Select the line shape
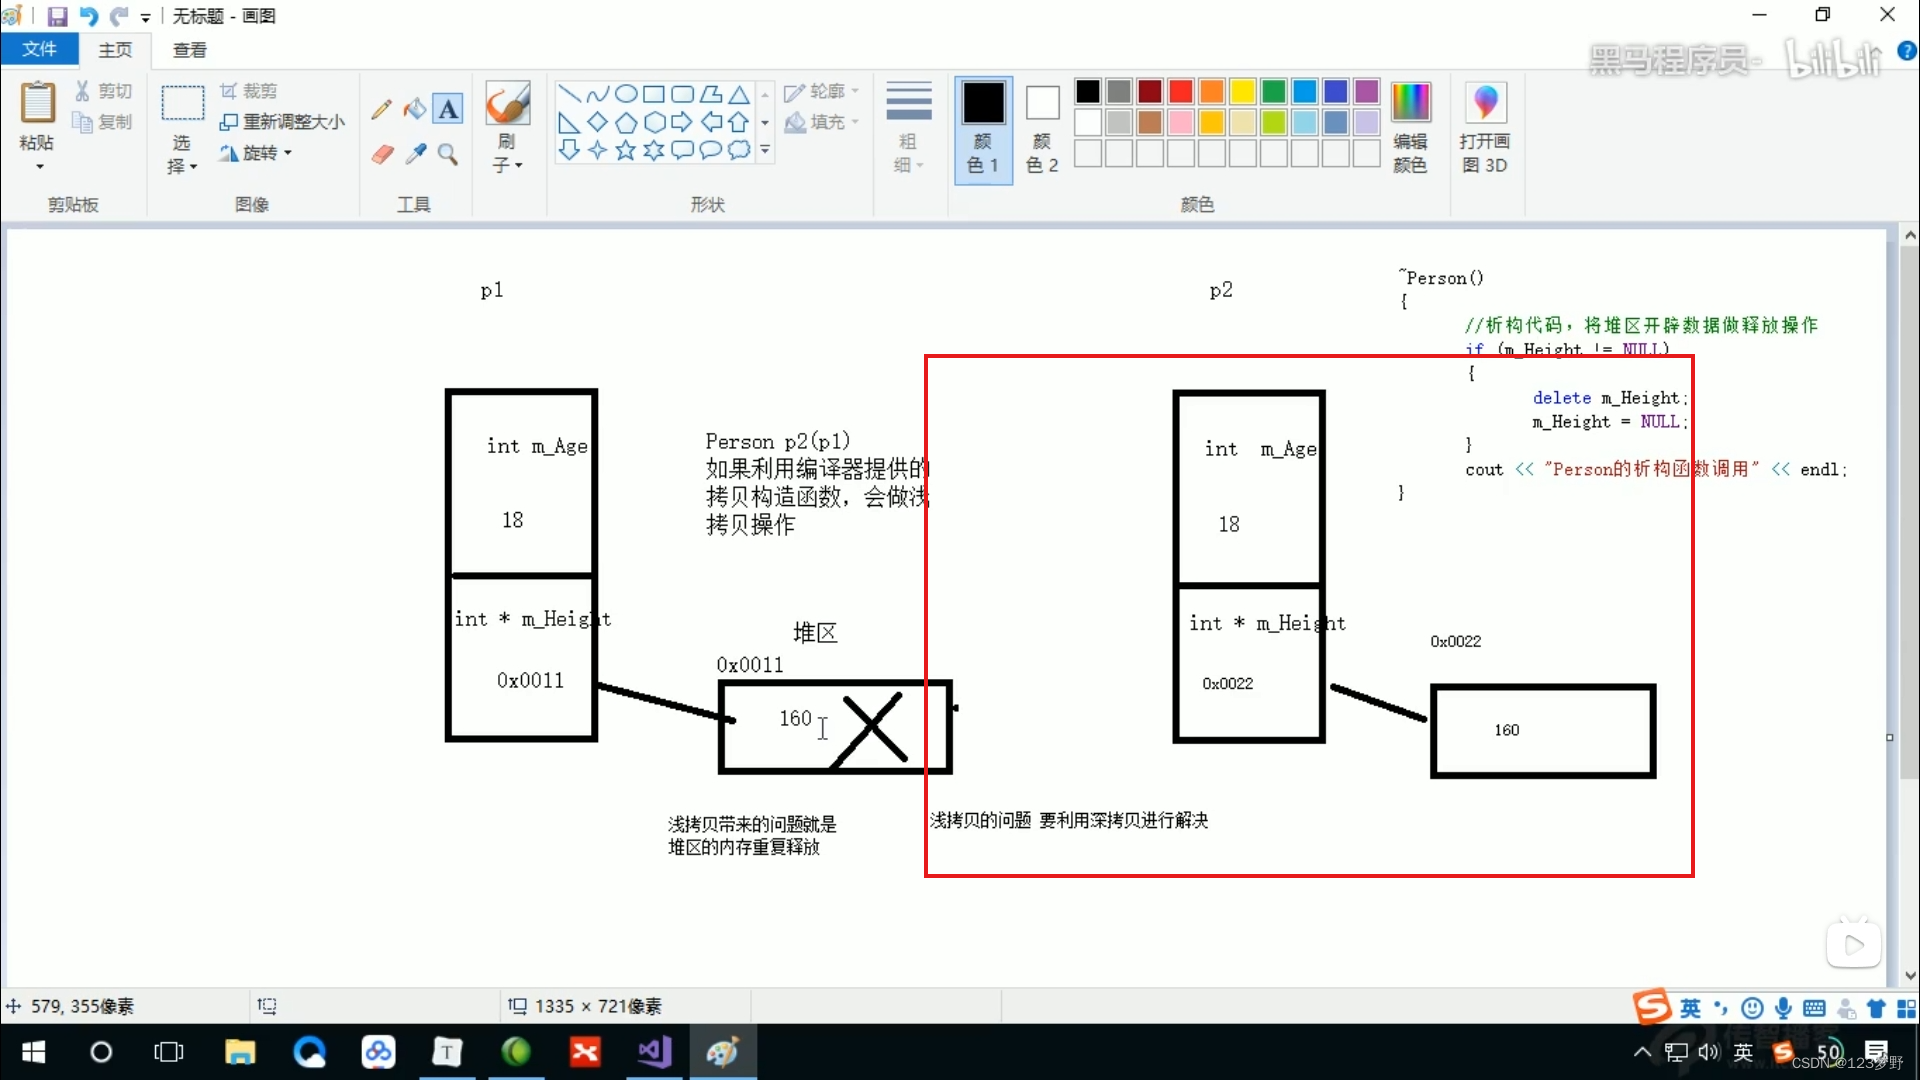This screenshot has height=1080, width=1920. (569, 94)
